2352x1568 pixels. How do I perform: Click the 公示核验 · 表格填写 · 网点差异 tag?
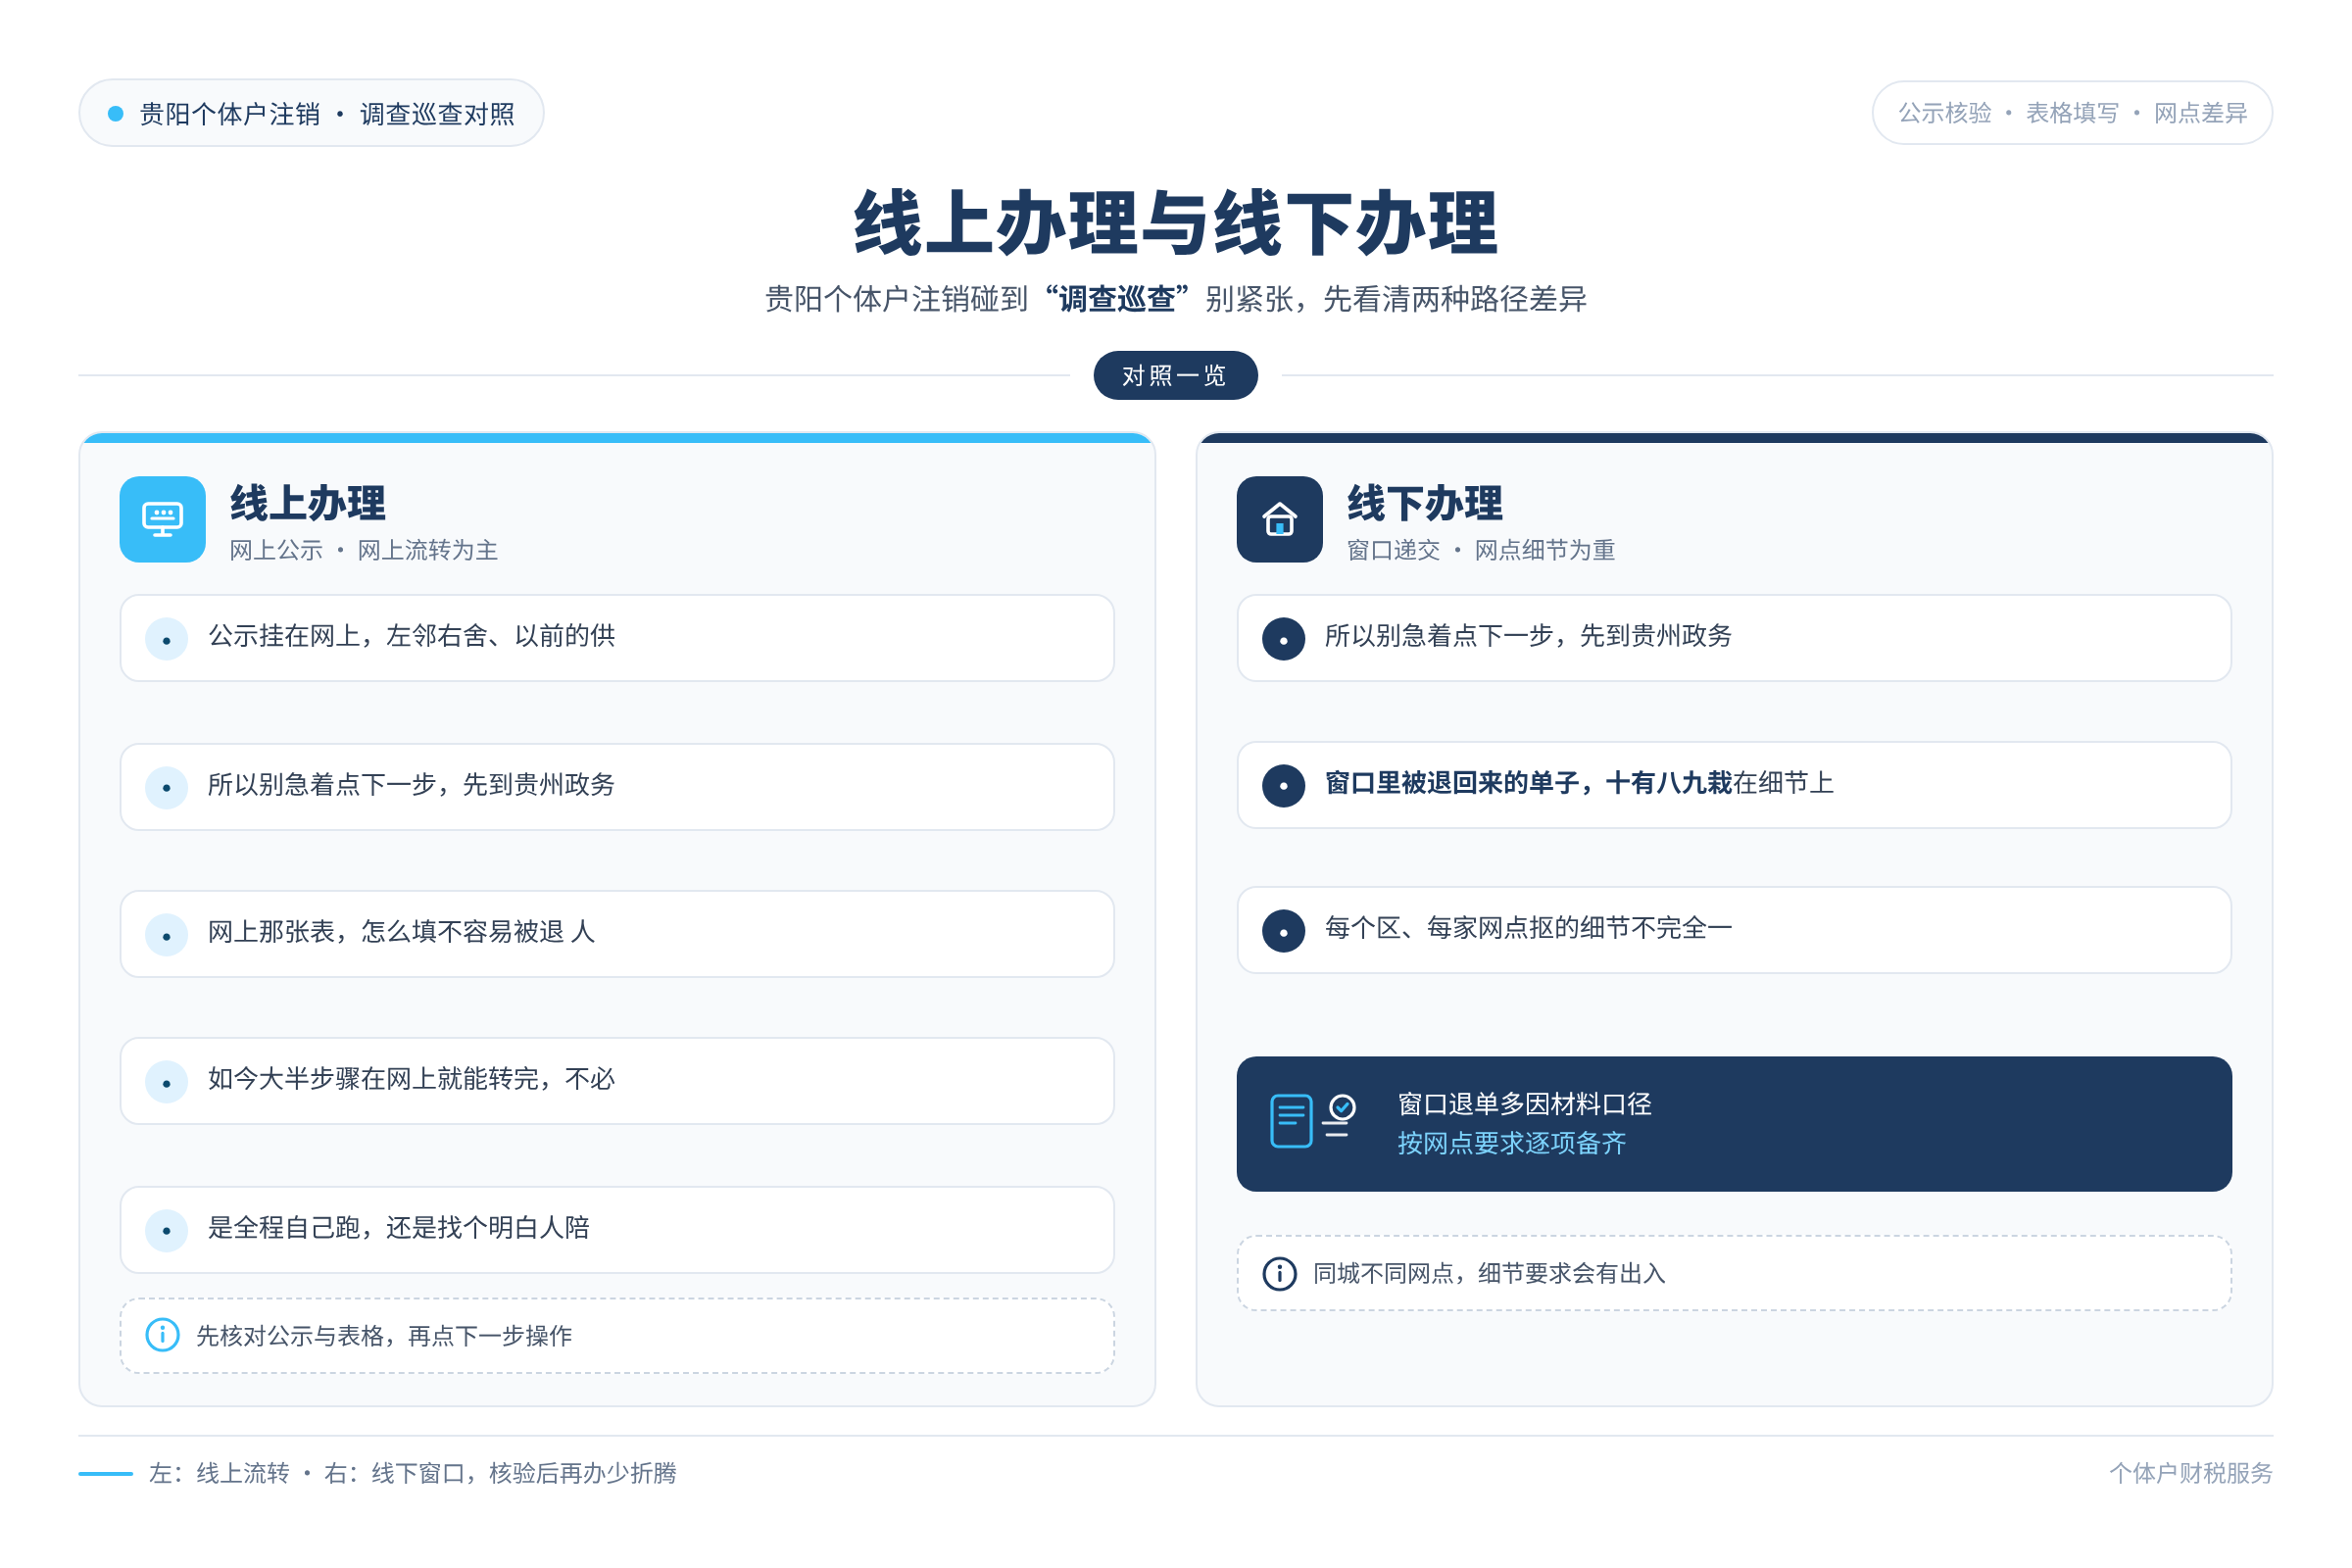click(x=2072, y=113)
